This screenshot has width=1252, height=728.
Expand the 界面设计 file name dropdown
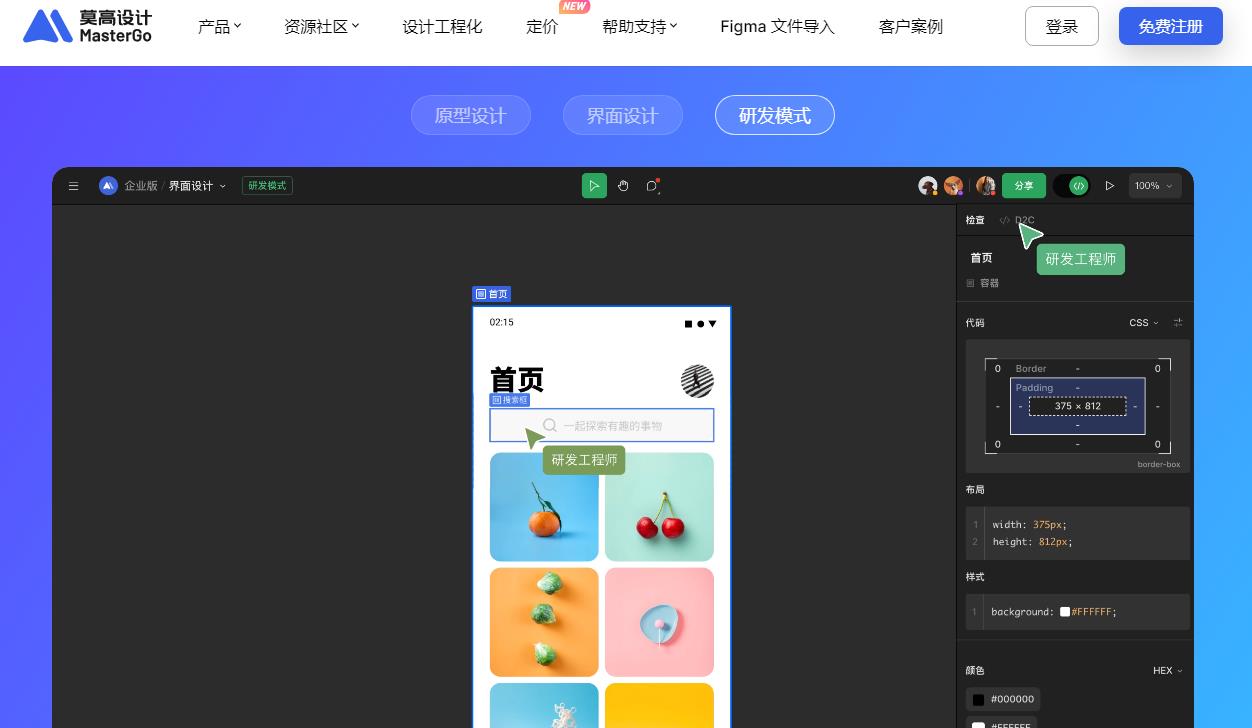pos(197,186)
